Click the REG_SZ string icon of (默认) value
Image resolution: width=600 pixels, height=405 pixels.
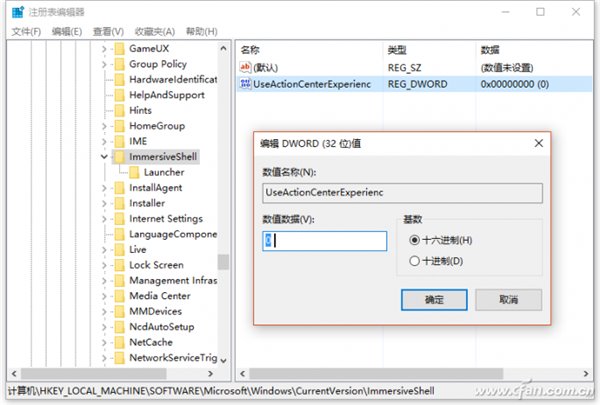tap(245, 67)
